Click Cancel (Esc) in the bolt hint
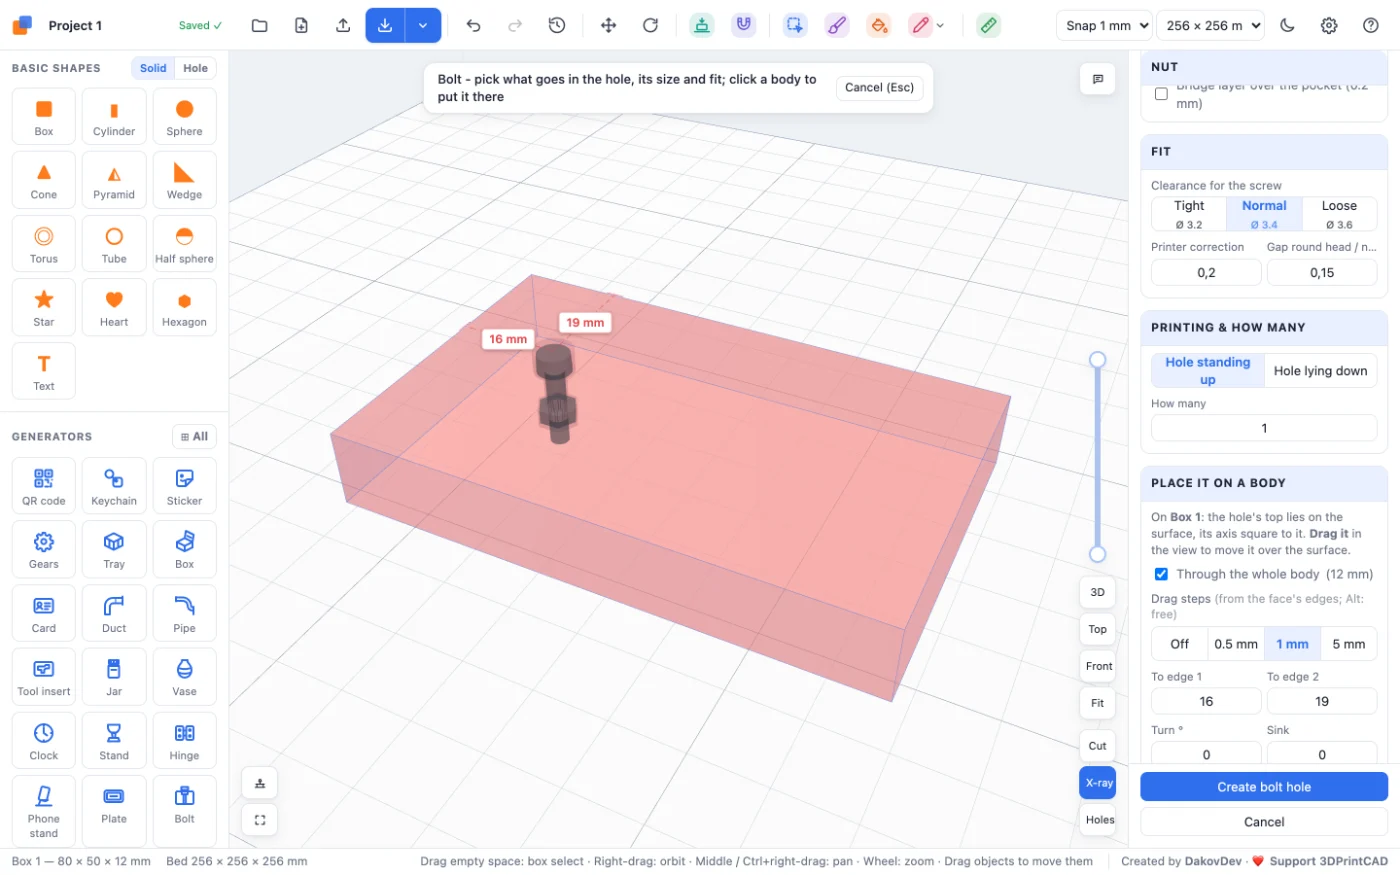Viewport: 1400px width, 875px height. point(879,88)
